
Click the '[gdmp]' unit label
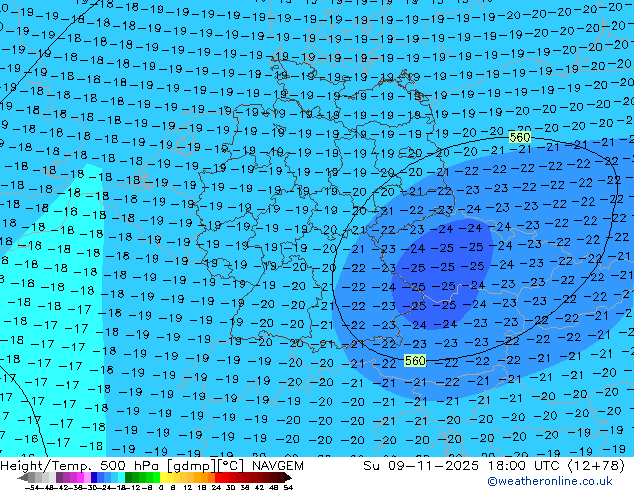(x=190, y=466)
